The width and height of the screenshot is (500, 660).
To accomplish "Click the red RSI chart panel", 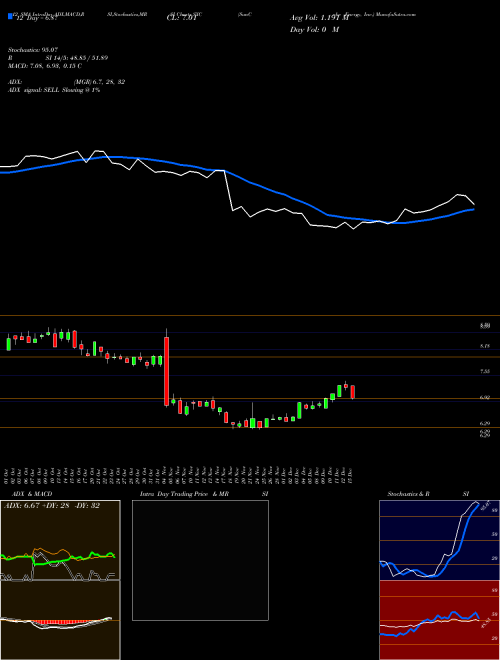I will (439, 620).
